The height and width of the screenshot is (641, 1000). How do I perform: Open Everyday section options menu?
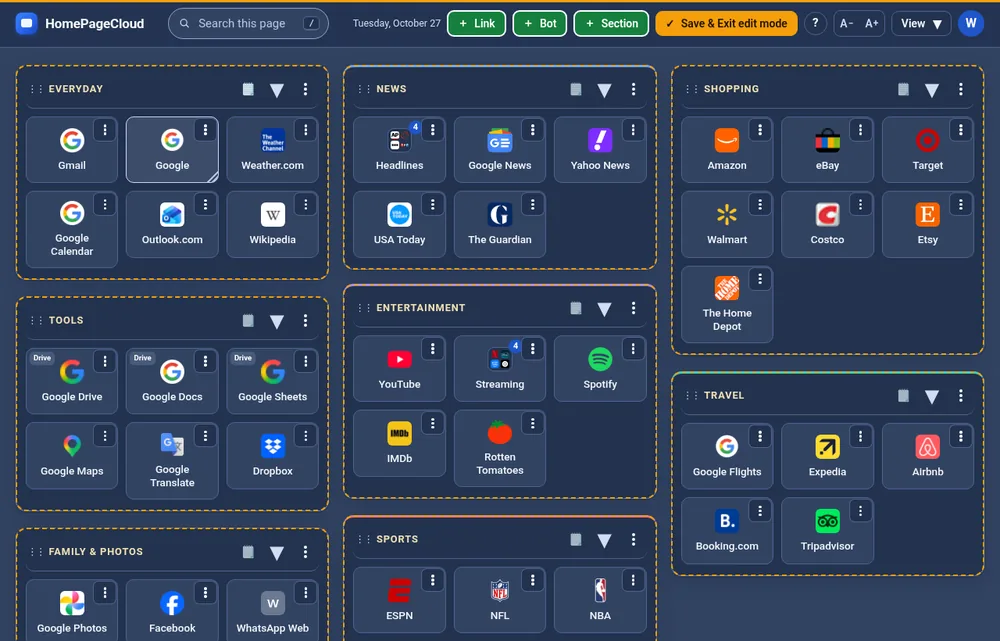pos(305,89)
